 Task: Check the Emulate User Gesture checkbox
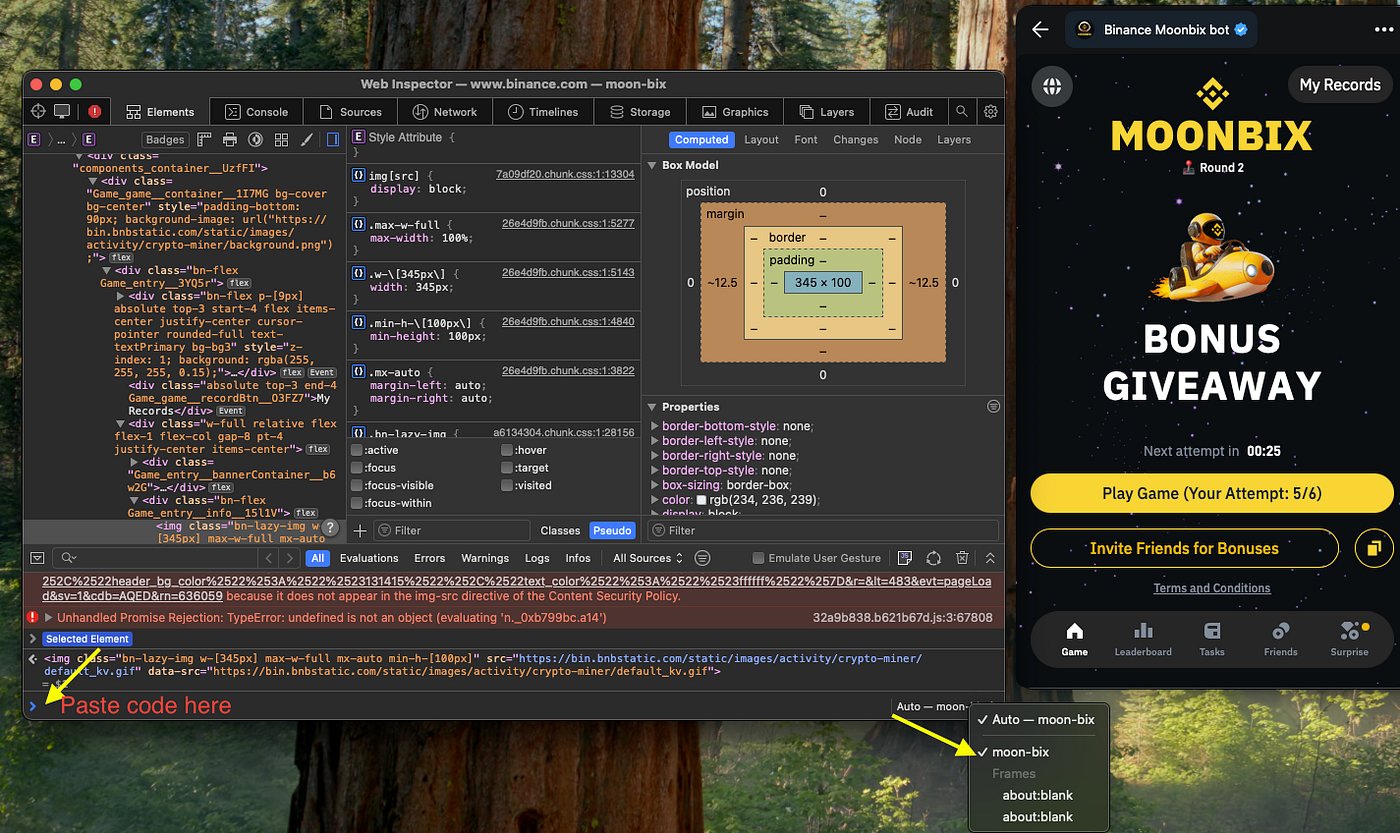click(x=758, y=558)
